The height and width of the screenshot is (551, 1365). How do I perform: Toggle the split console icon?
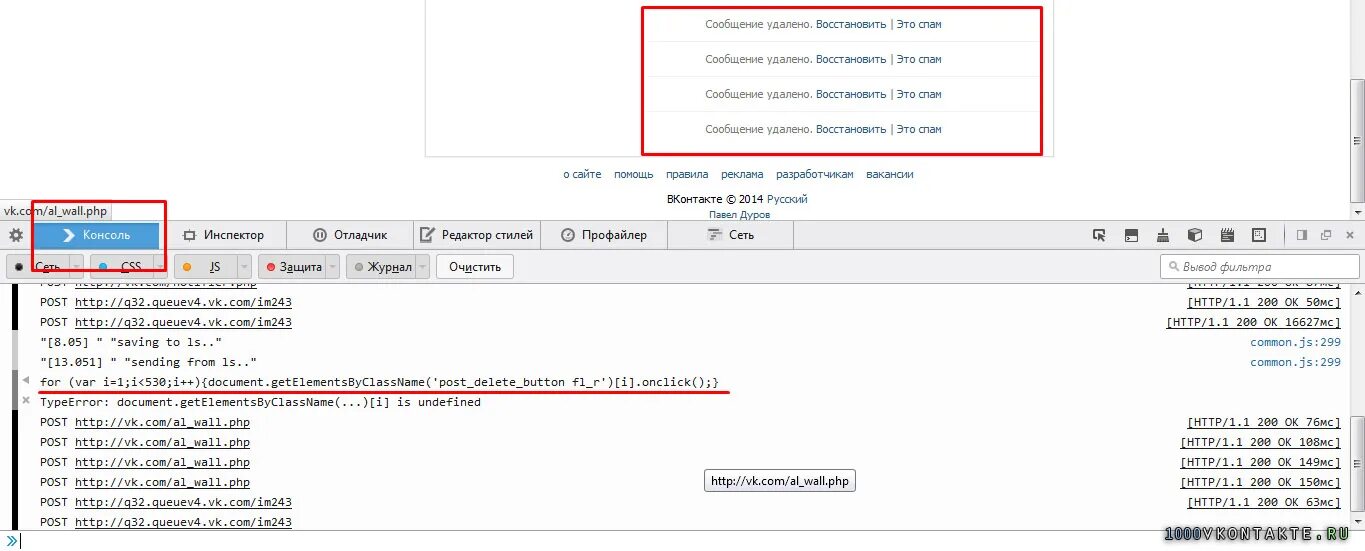1131,236
